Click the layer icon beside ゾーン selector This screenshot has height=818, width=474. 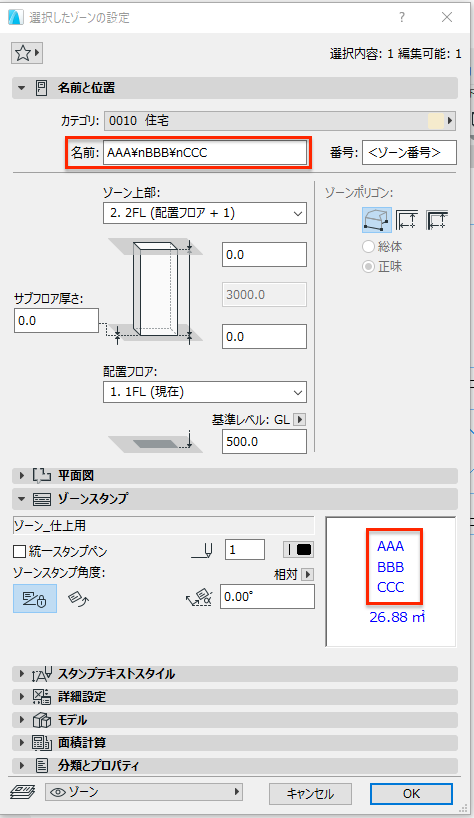[x=23, y=792]
